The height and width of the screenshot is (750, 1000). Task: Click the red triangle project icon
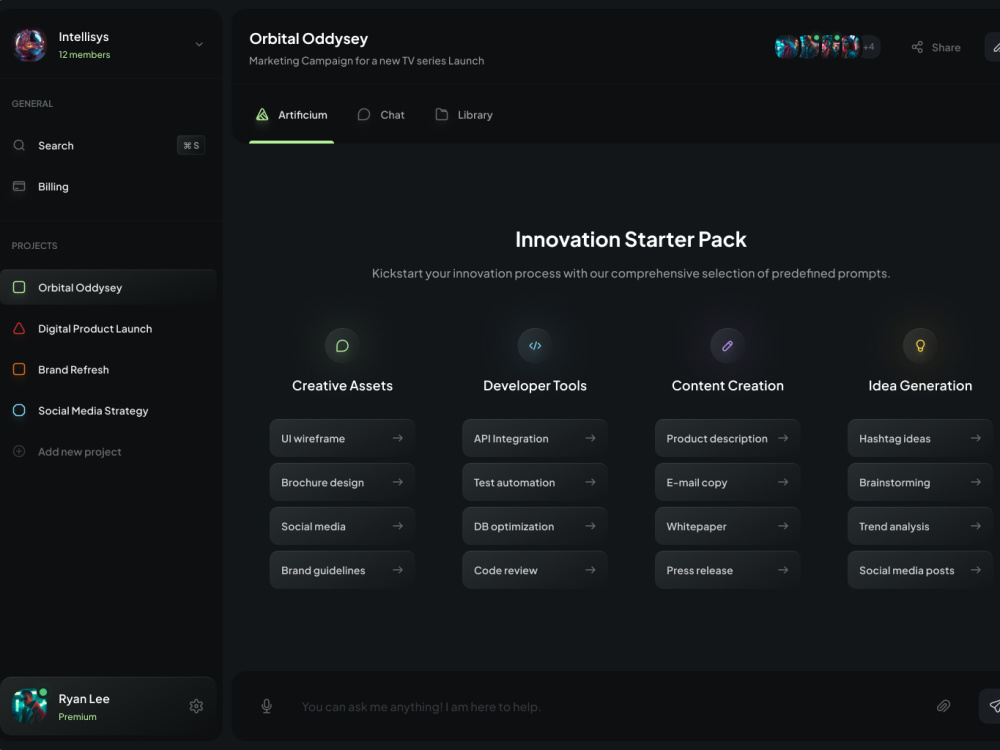point(19,328)
